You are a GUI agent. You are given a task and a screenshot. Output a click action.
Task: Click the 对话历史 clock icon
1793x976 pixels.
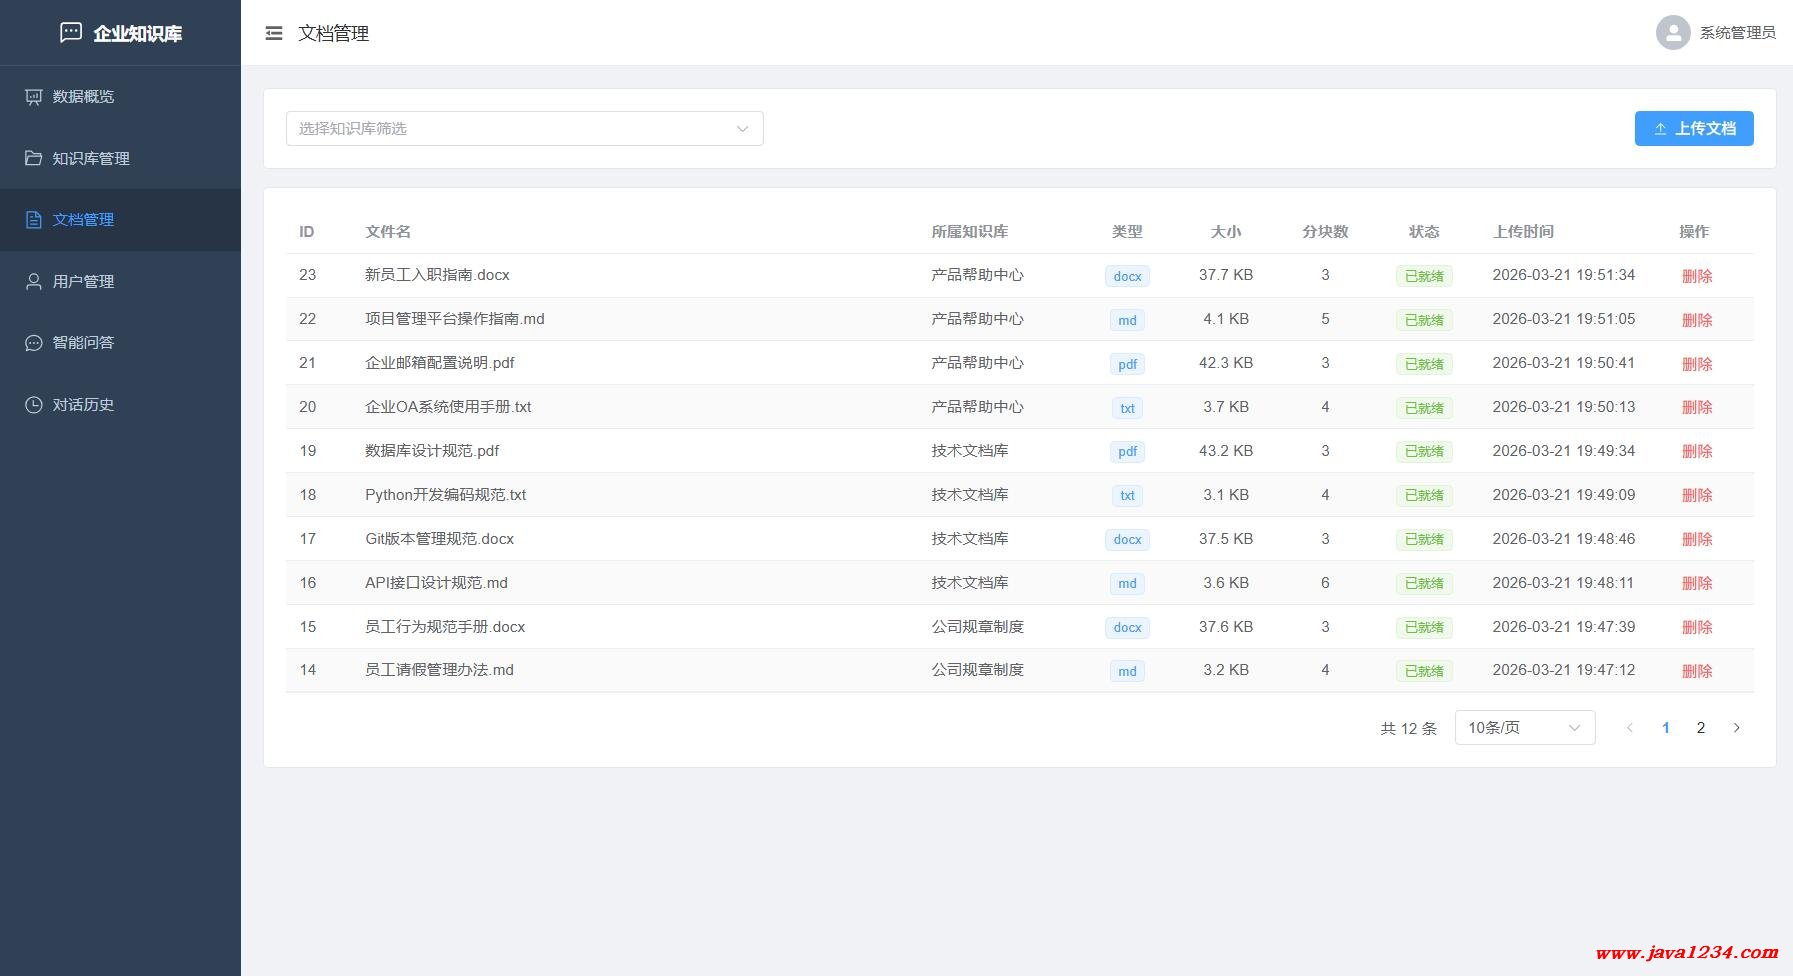click(34, 405)
